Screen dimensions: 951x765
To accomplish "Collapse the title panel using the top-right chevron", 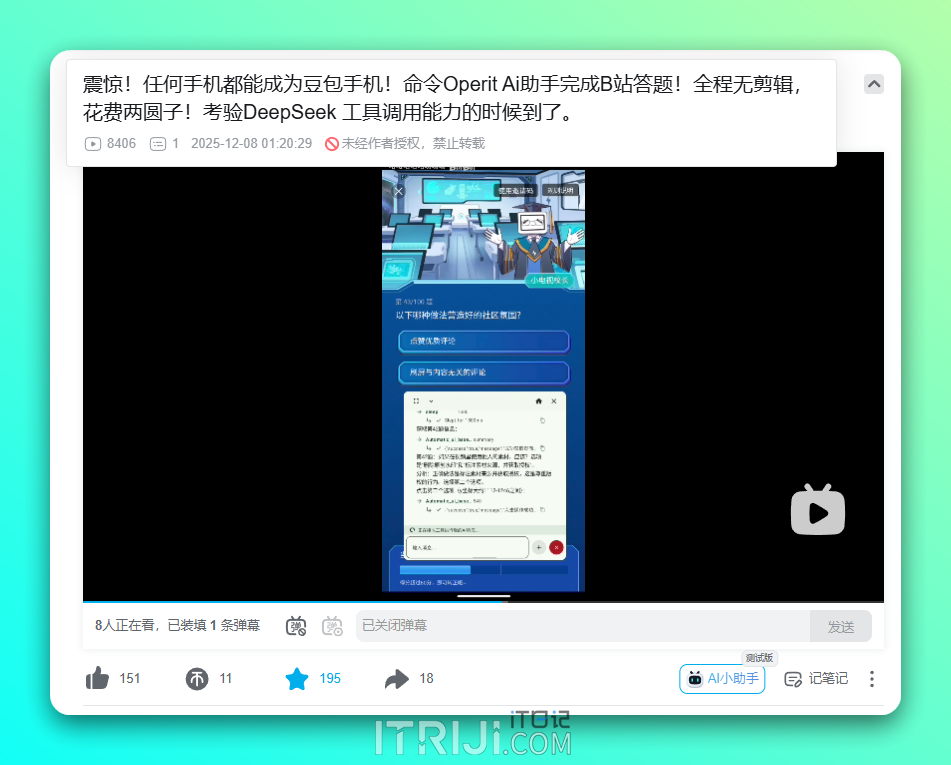I will tap(874, 84).
